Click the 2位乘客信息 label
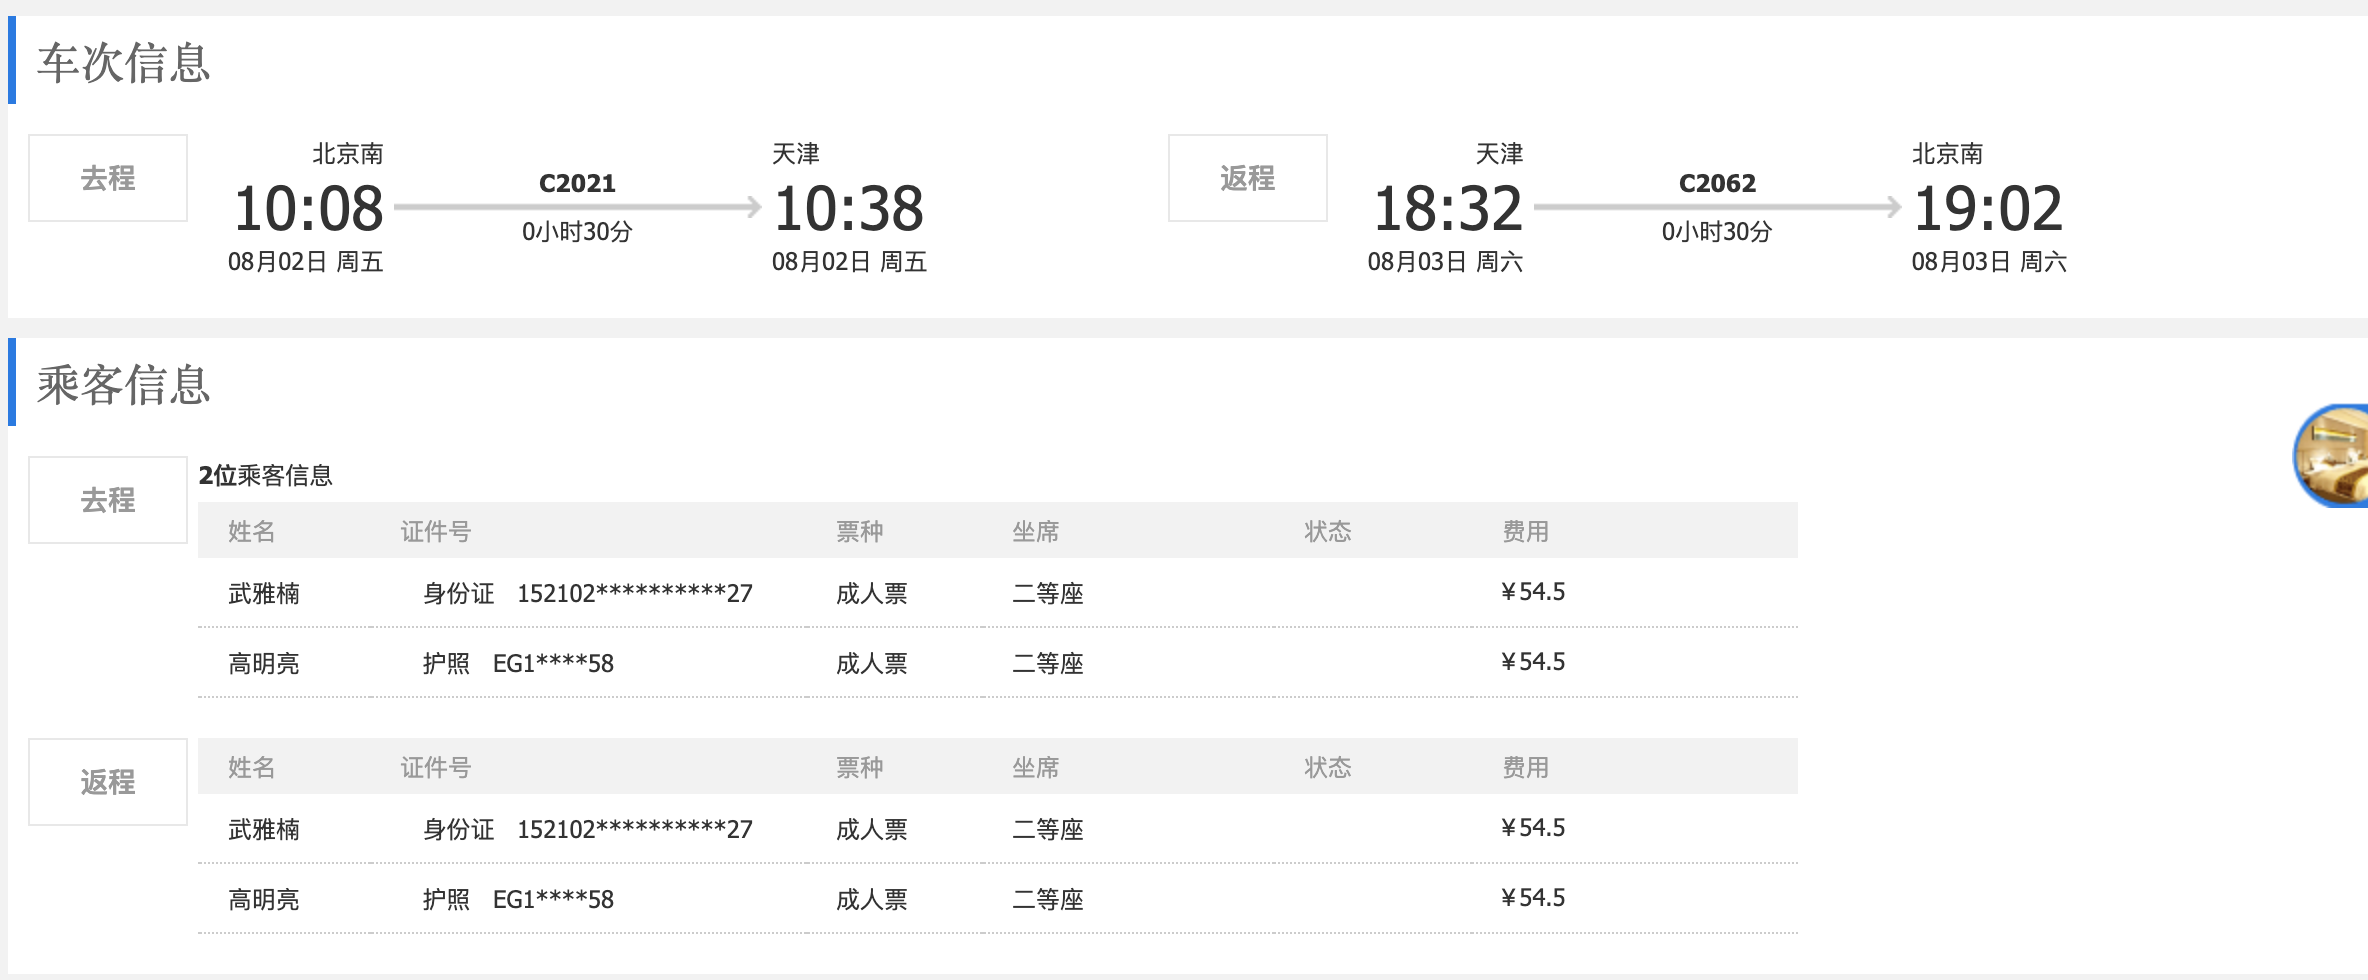 coord(265,476)
